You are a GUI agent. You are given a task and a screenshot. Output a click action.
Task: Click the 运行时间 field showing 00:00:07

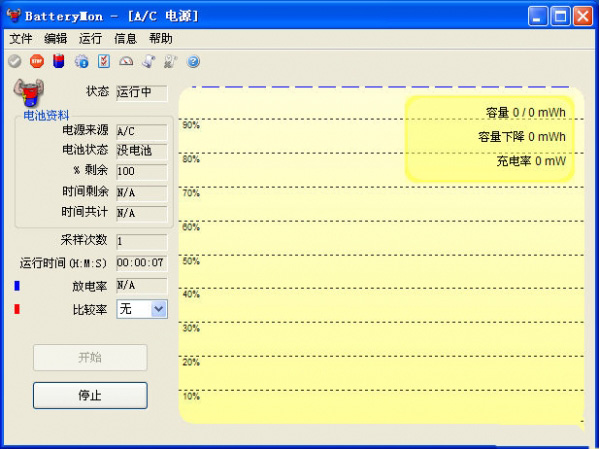coord(142,263)
